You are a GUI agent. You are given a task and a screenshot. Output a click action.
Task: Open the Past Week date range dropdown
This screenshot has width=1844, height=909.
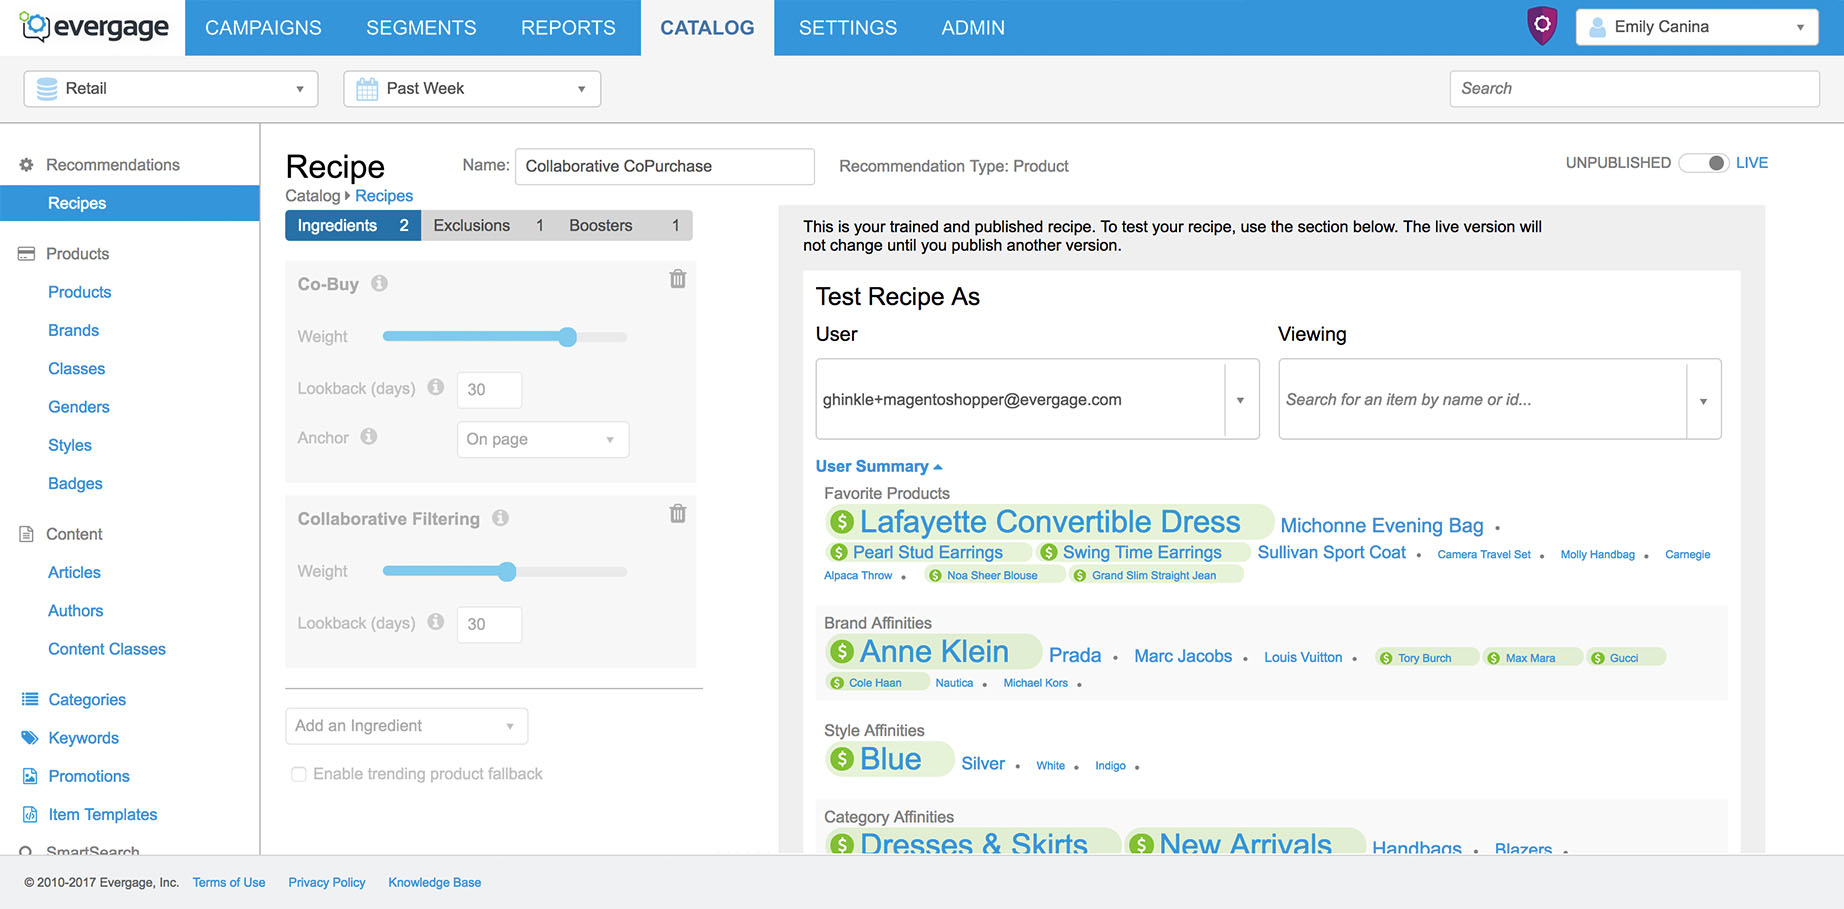point(472,89)
